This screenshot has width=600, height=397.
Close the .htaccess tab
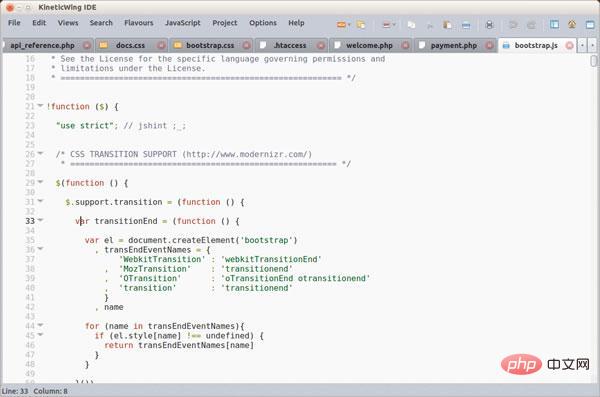click(321, 45)
